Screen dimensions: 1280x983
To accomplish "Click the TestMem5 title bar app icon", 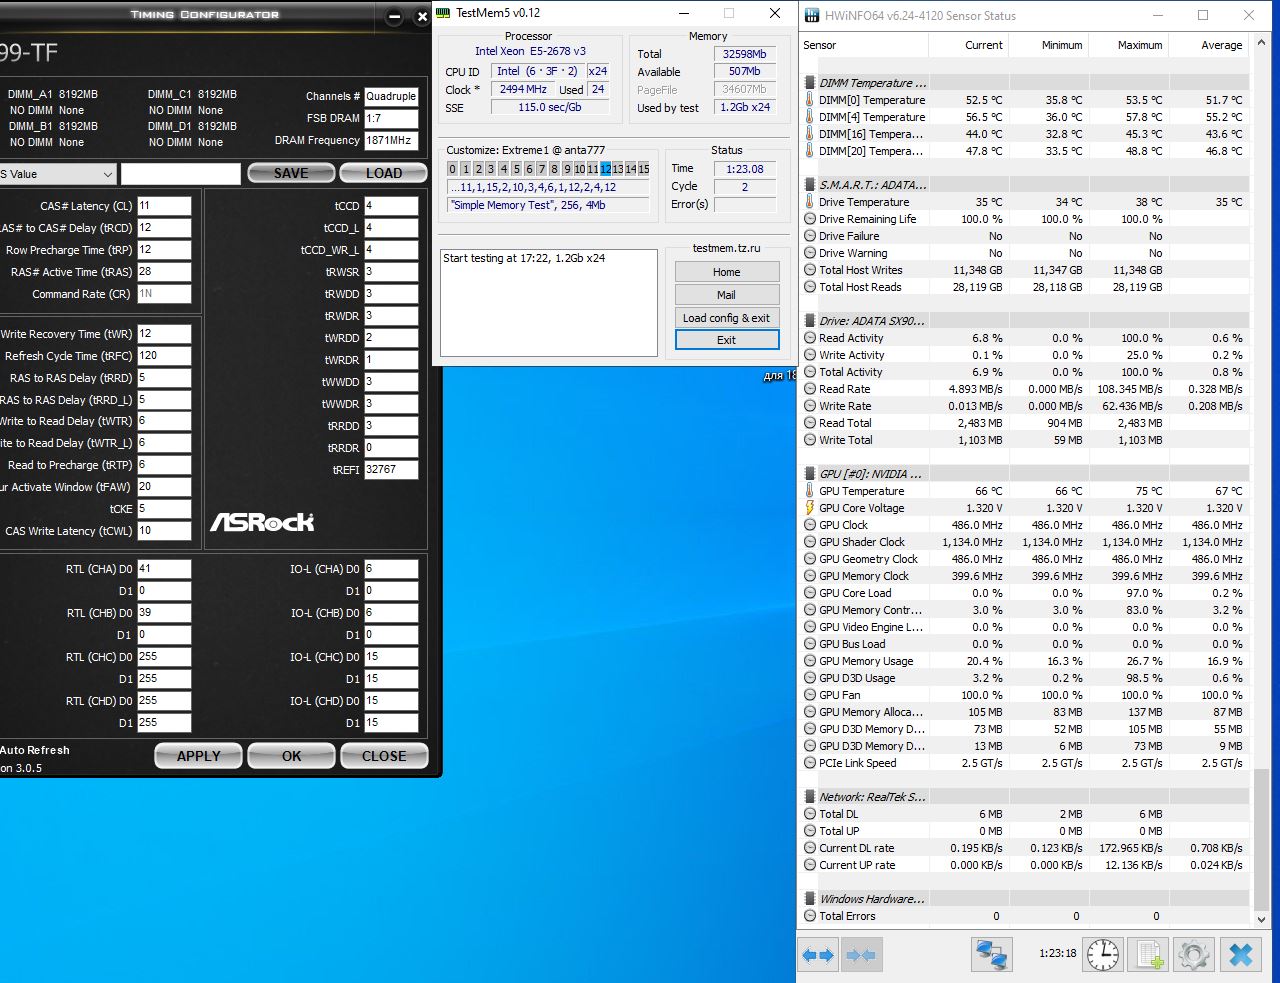I will click(443, 13).
